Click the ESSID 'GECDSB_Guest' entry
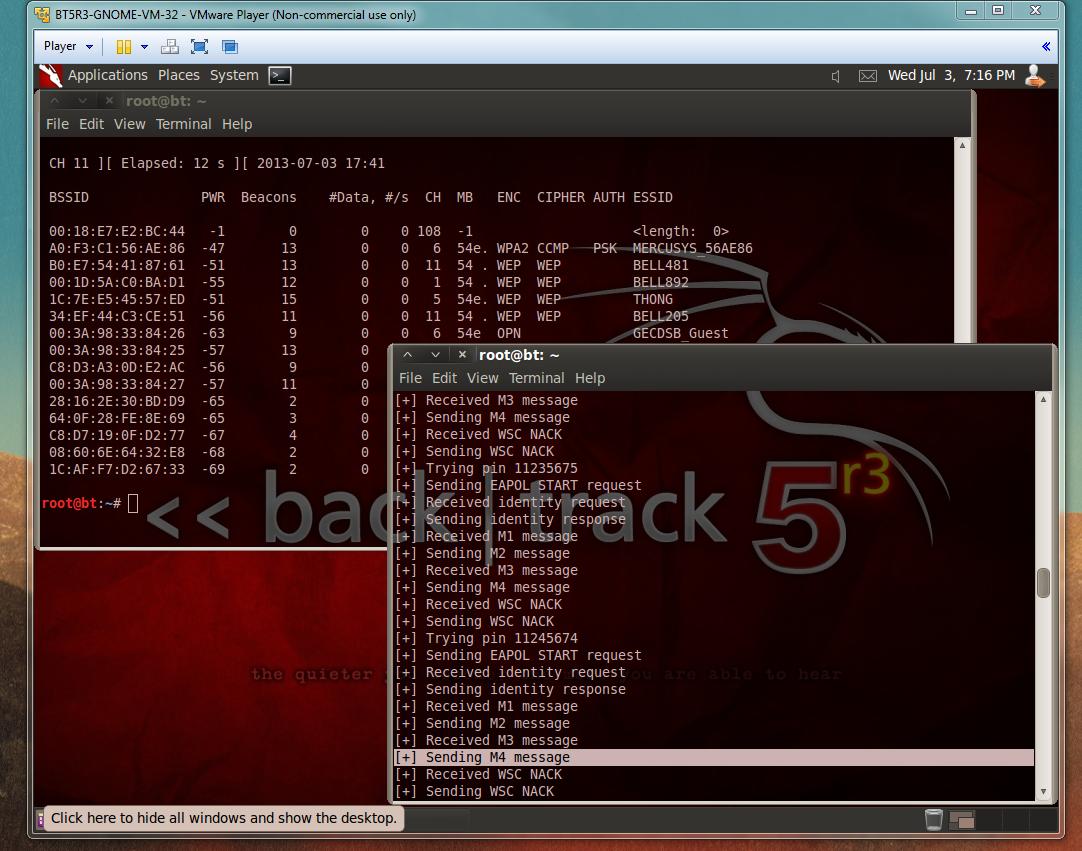 click(680, 333)
